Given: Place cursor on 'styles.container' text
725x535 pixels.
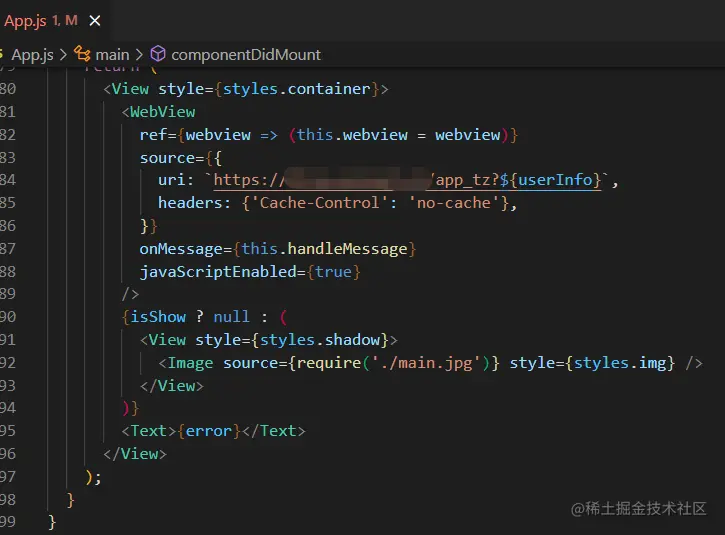Looking at the screenshot, I should (296, 89).
